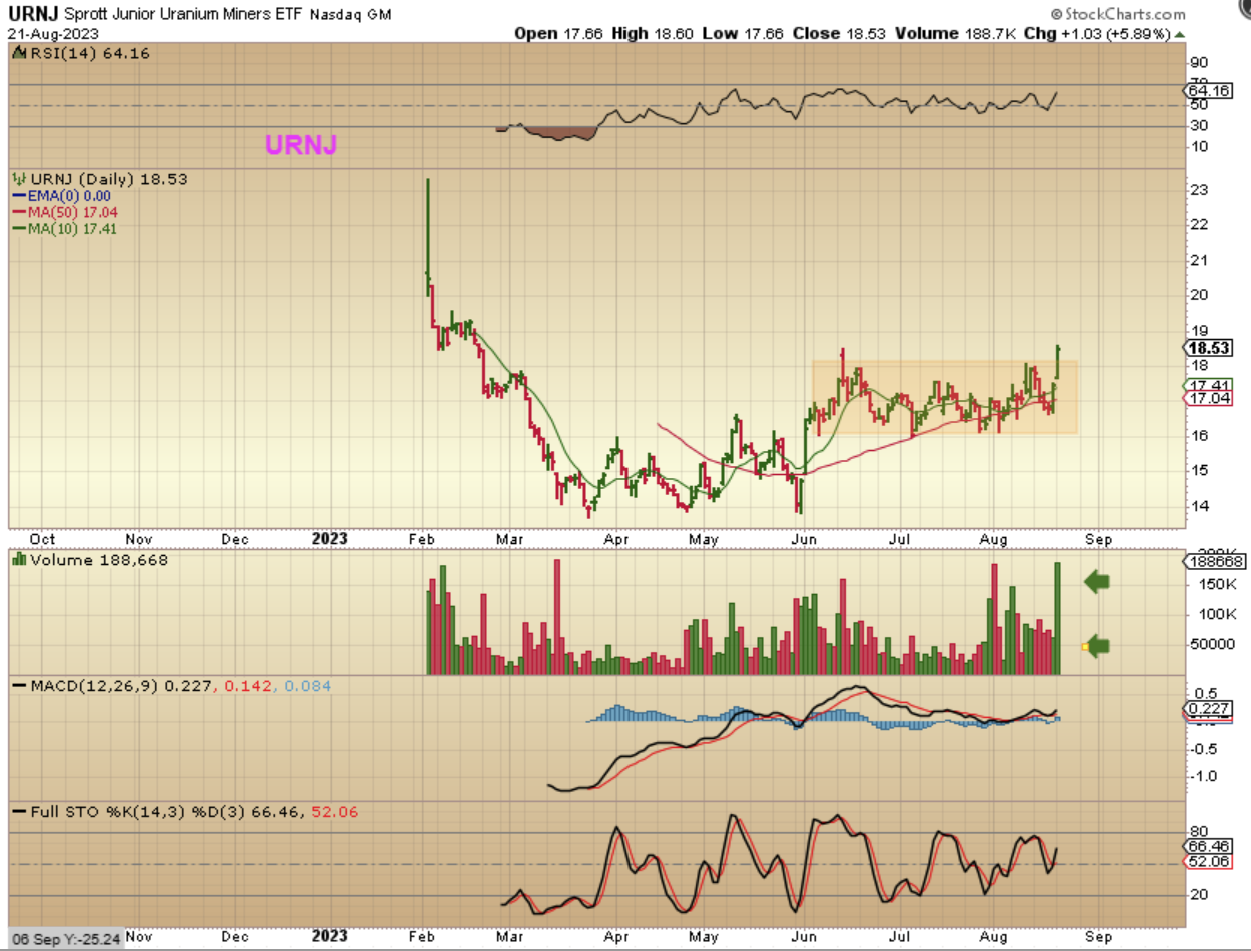Click the candlestick icon beside URNJ (Daily)
Screen dimensions: 1251x951
point(19,178)
